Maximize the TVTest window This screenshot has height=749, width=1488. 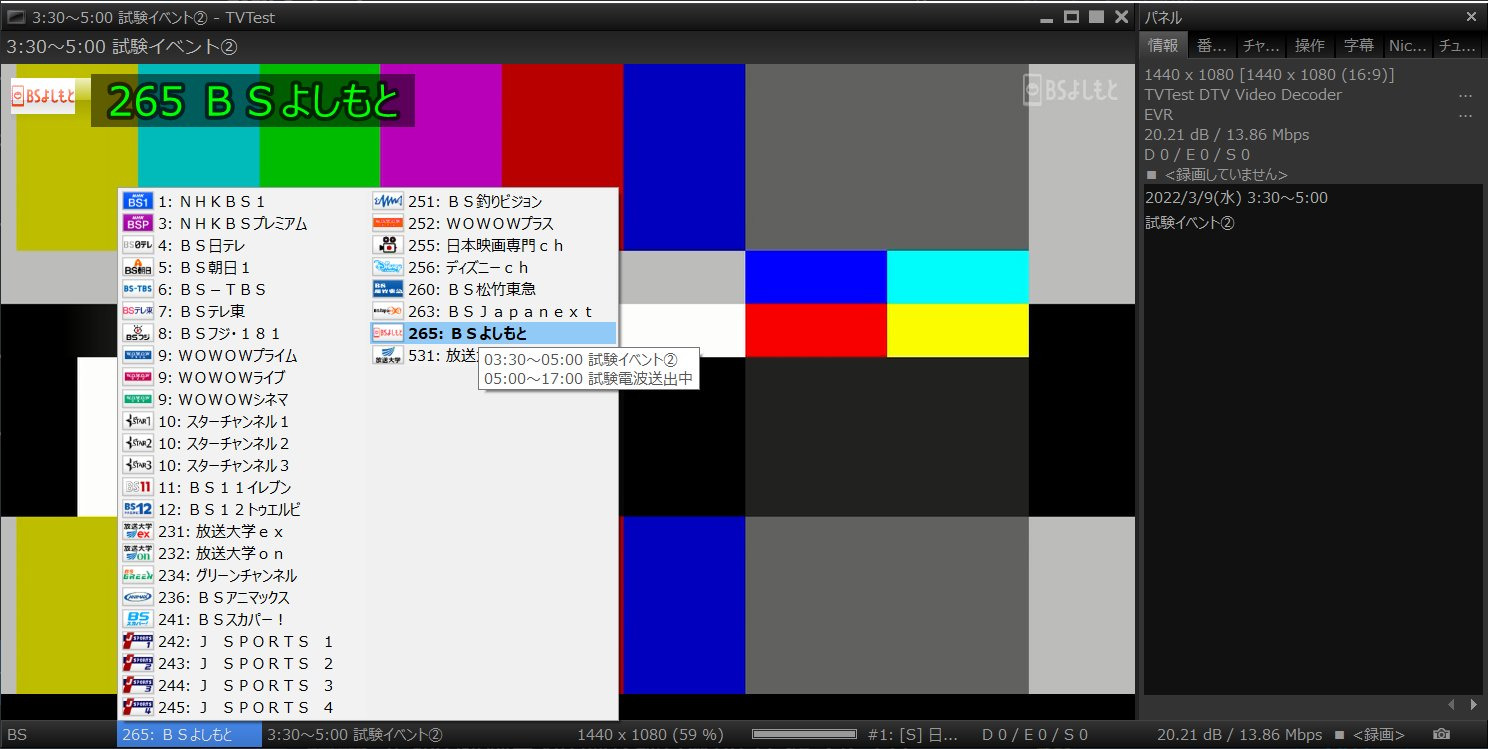click(x=1072, y=17)
